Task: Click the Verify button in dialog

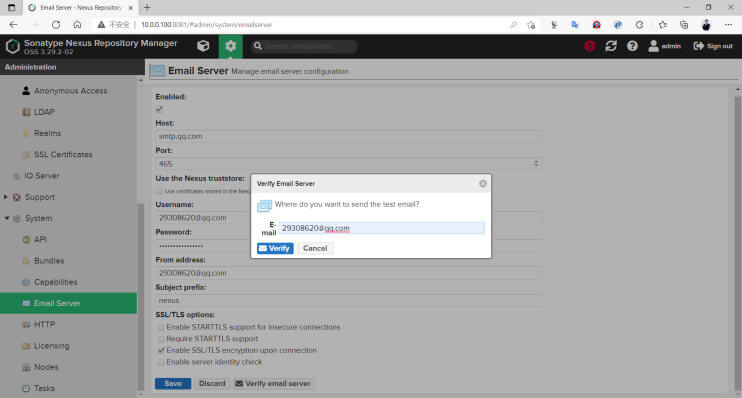Action: pos(275,248)
